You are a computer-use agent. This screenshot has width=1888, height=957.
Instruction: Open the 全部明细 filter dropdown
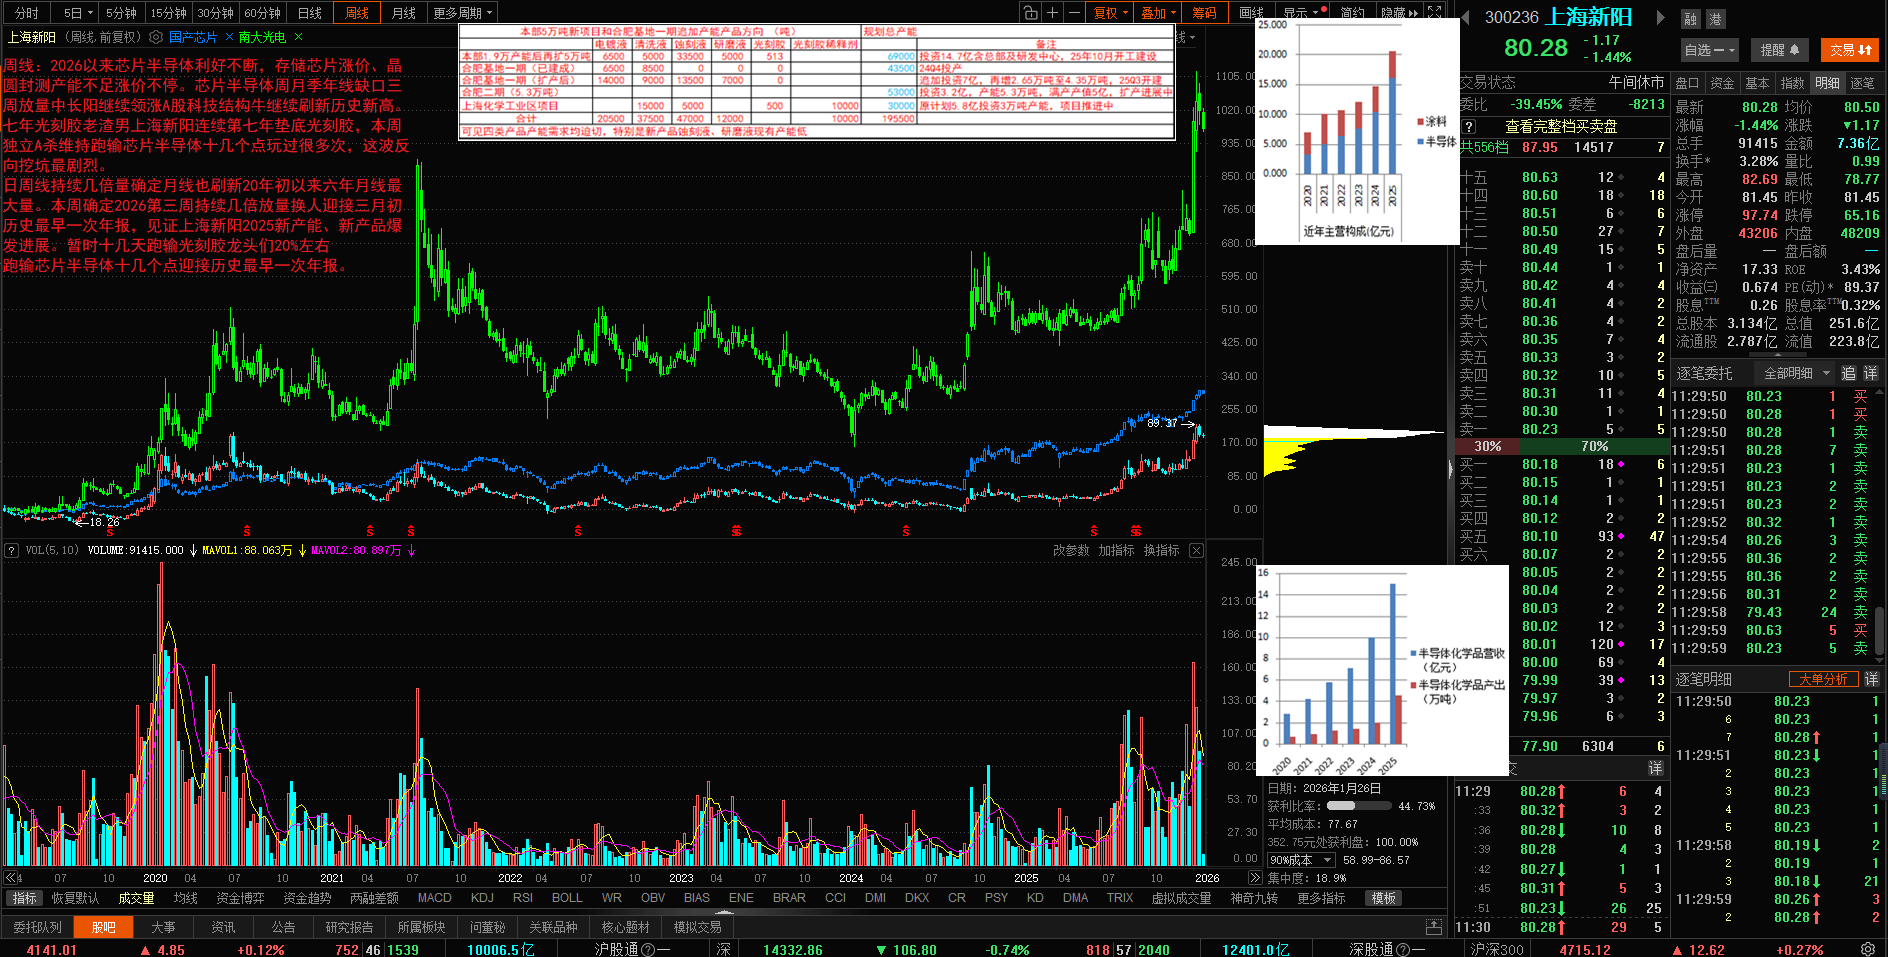1796,373
